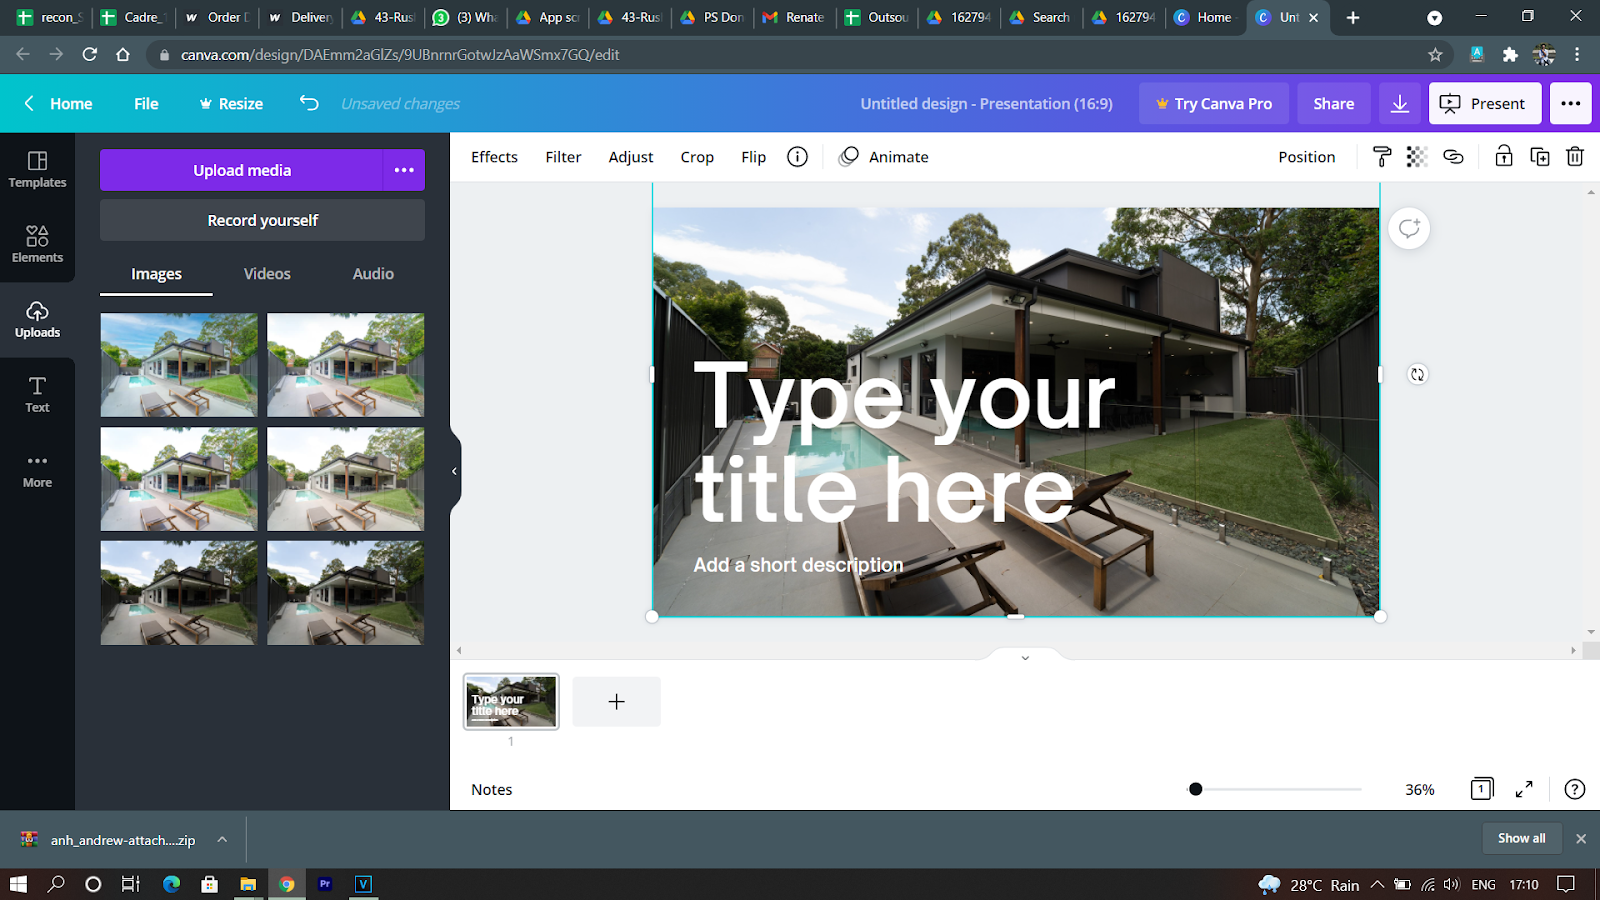Adjust the zoom slider

(x=1195, y=789)
